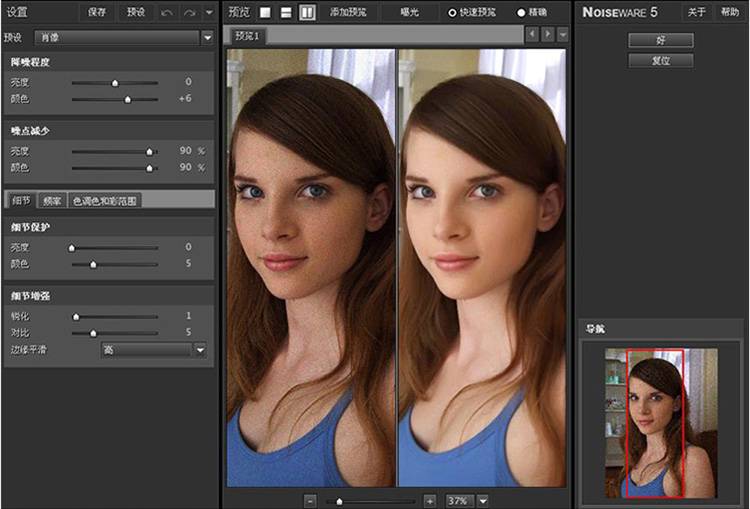Open the 肖像 preset dropdown
This screenshot has height=509, width=750.
click(117, 37)
